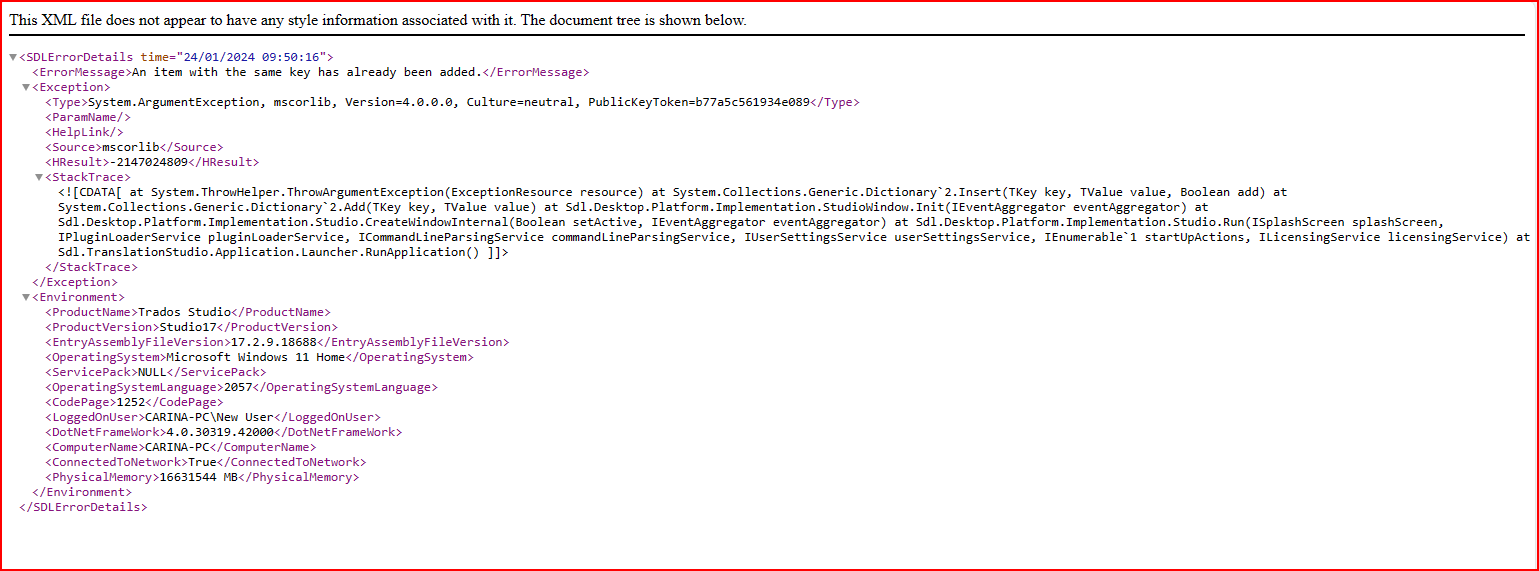The image size is (1539, 571).
Task: Collapse the SDLErrorDetails root node
Action: click(x=13, y=58)
